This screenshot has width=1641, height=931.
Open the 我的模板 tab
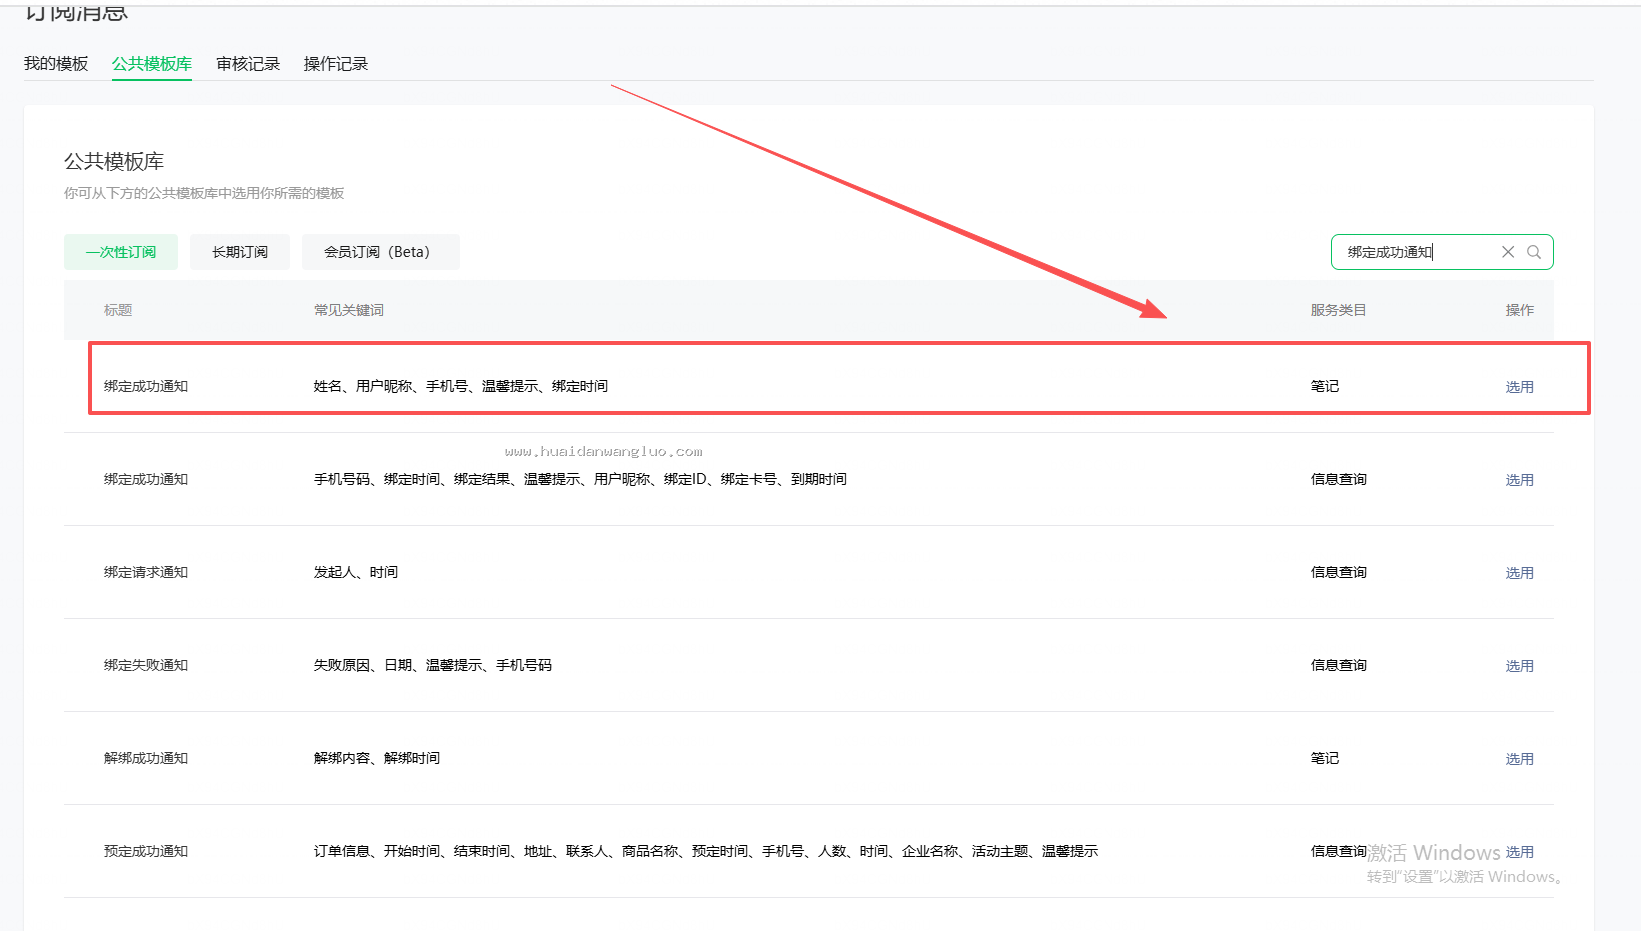(x=56, y=64)
